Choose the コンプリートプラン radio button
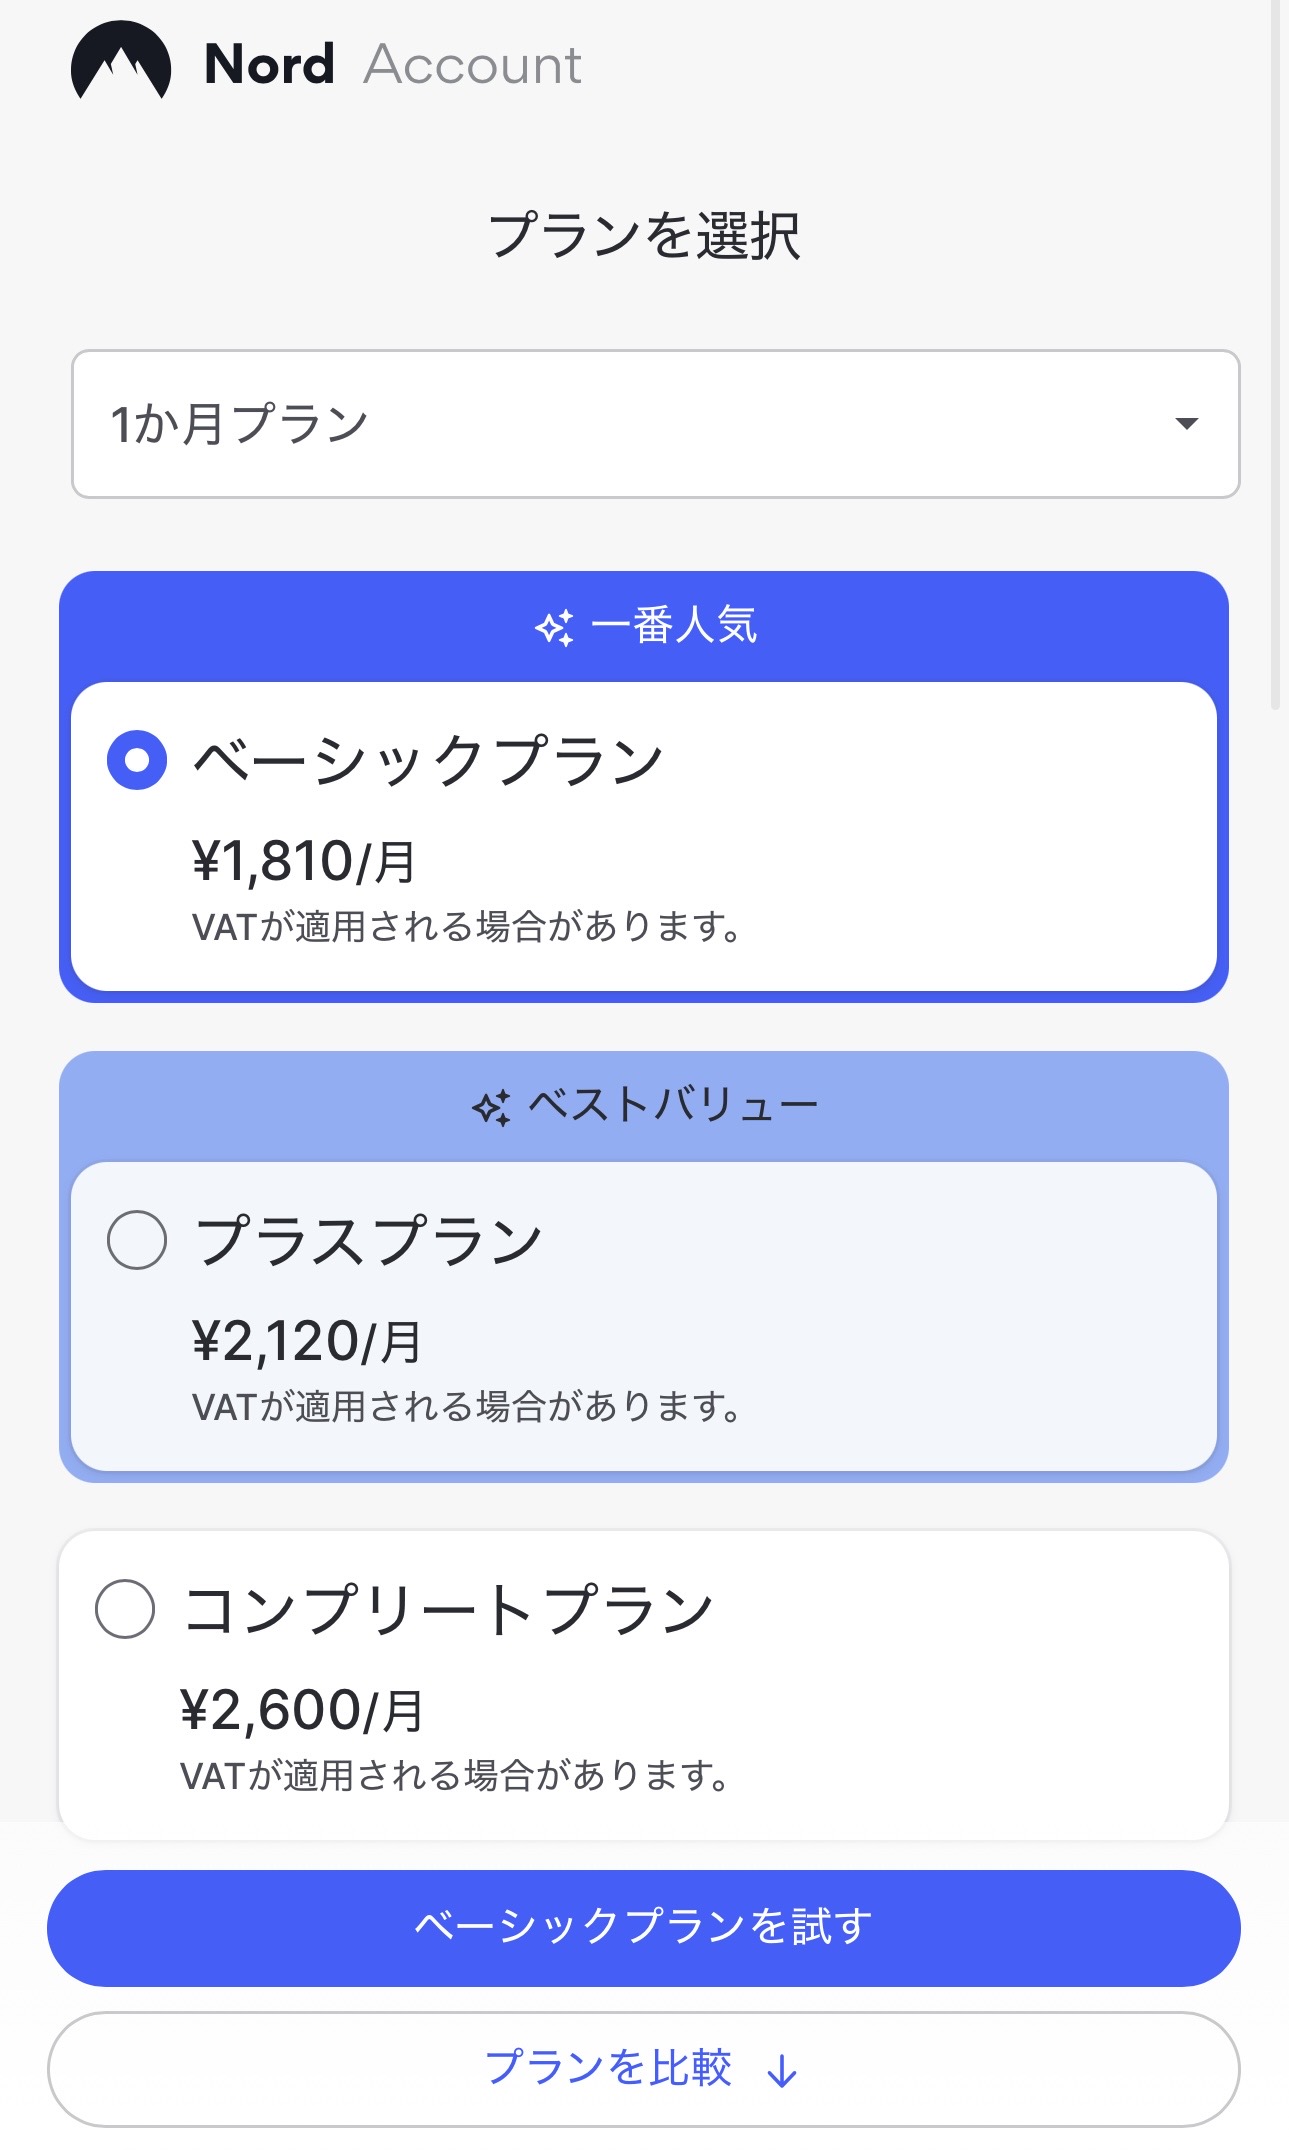 pos(125,1608)
